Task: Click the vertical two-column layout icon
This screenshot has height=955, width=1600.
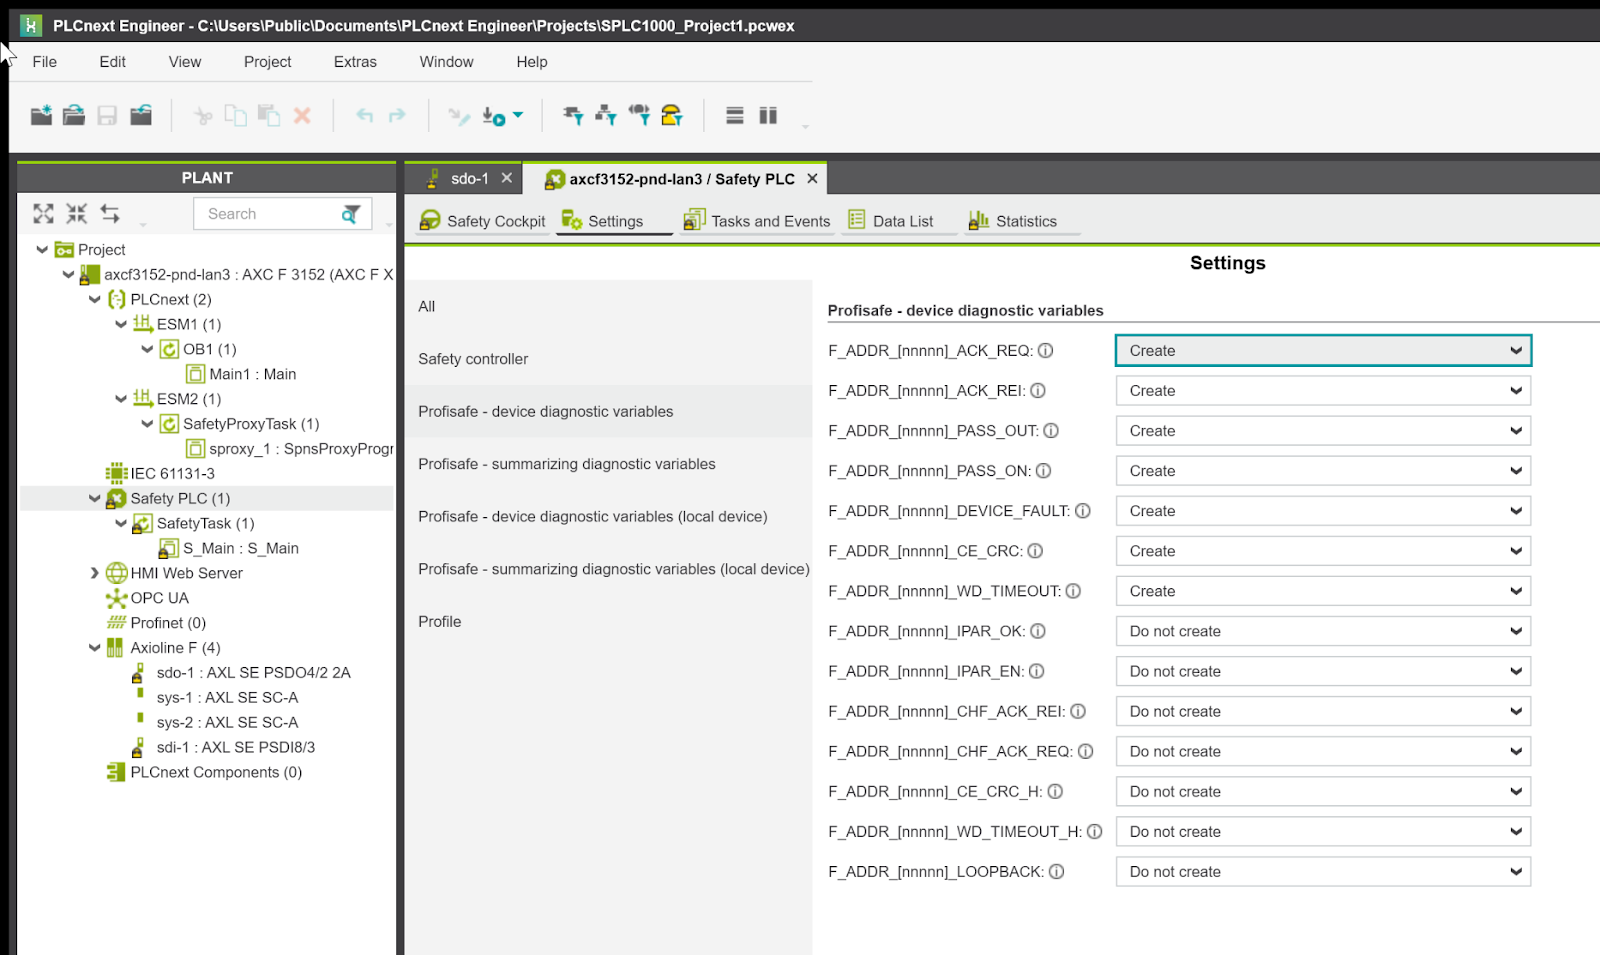Action: coord(768,116)
